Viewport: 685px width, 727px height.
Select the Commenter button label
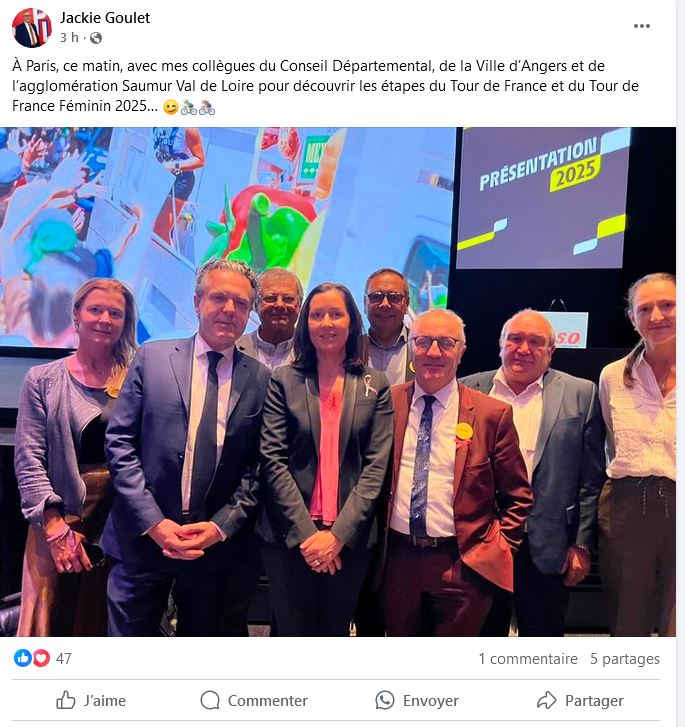[x=268, y=701]
